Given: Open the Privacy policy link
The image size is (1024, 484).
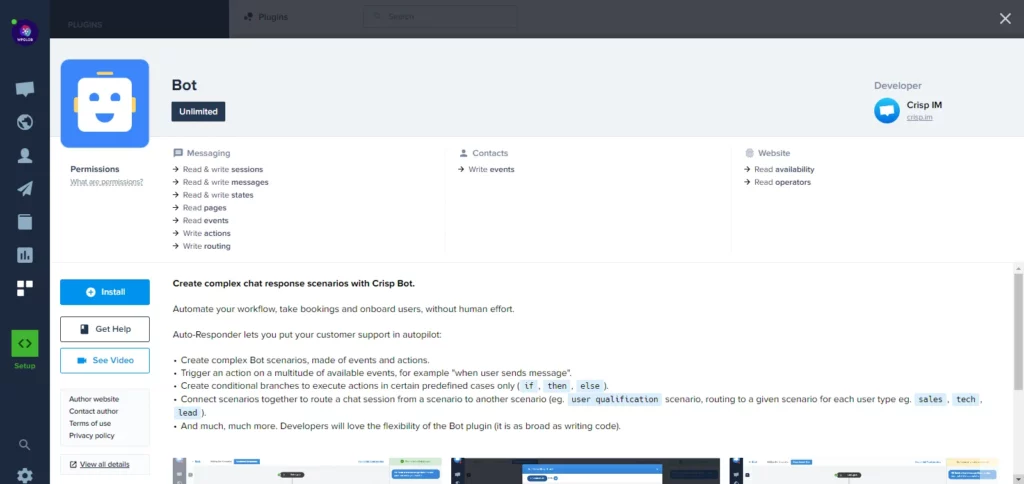Looking at the screenshot, I should coord(91,436).
